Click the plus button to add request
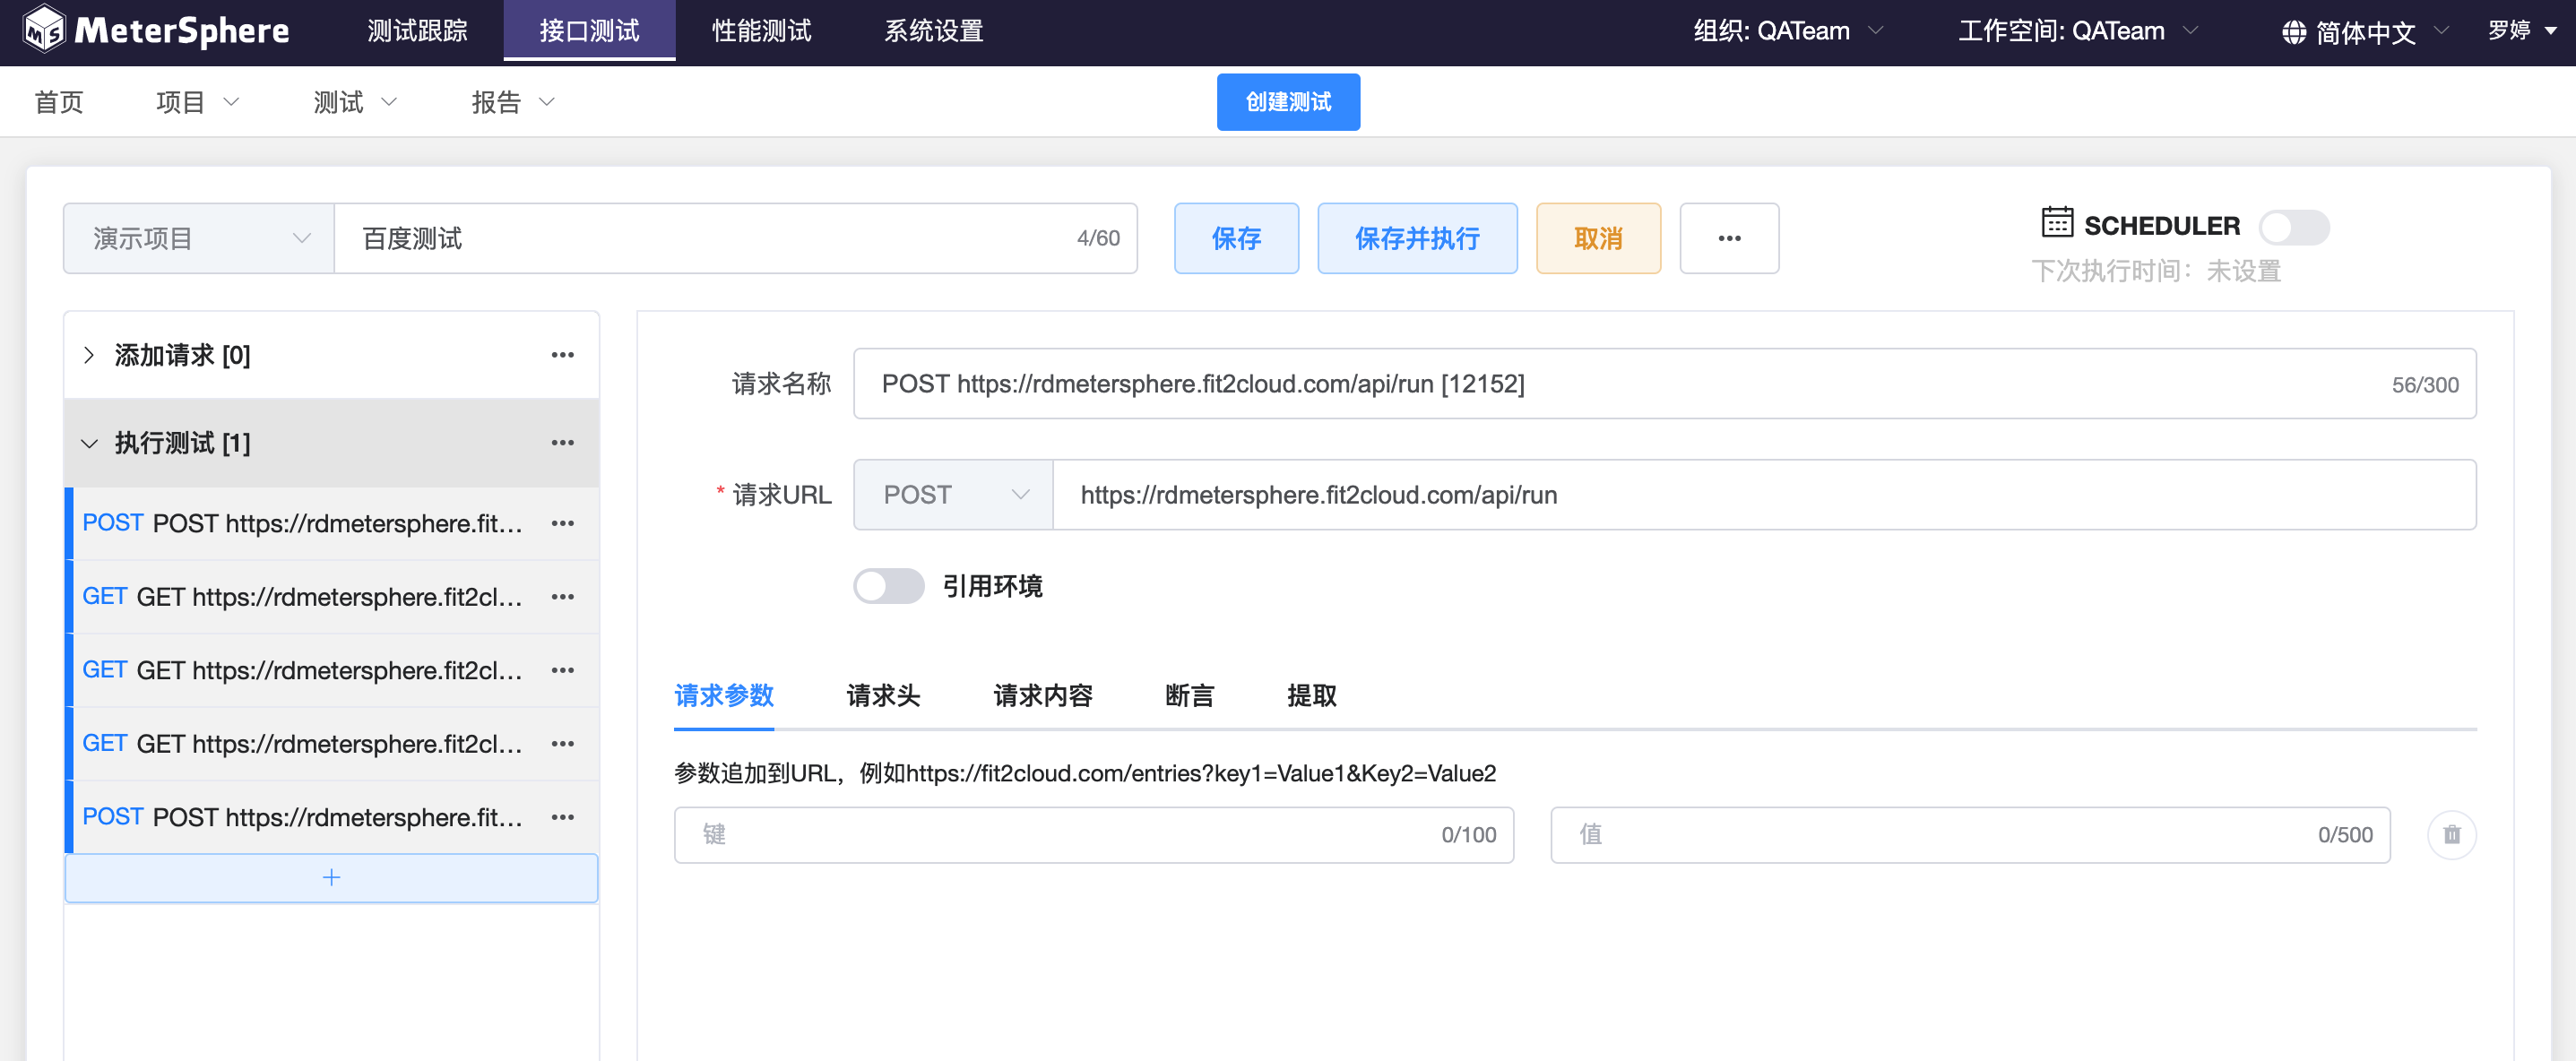Viewport: 2576px width, 1061px height. pos(331,877)
